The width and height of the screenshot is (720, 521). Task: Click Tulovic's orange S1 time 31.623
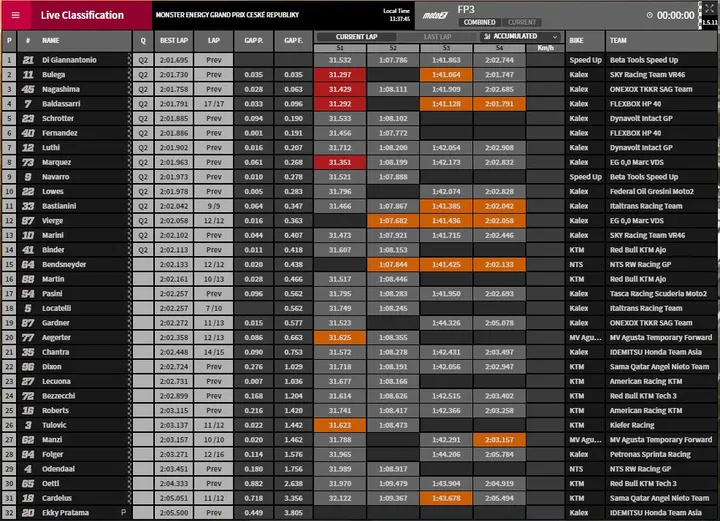pos(340,425)
